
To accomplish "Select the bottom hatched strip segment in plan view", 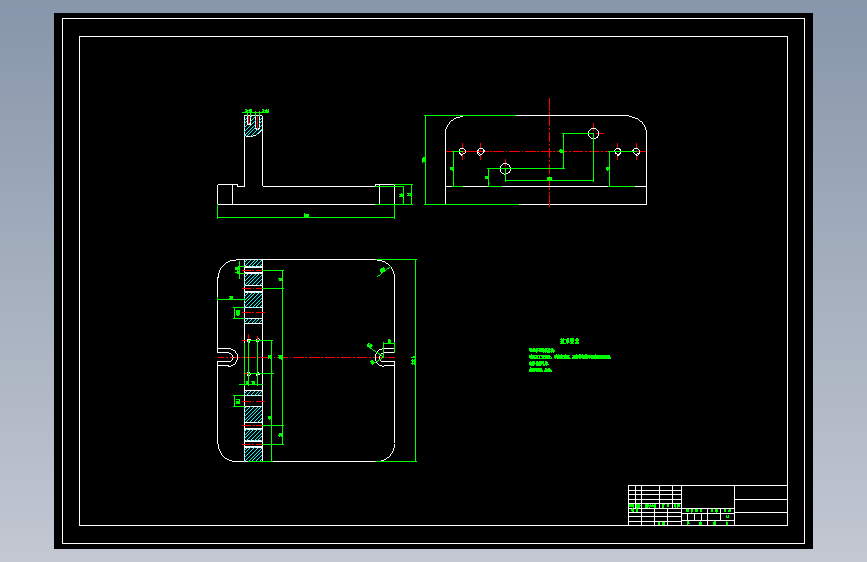I will pyautogui.click(x=253, y=454).
